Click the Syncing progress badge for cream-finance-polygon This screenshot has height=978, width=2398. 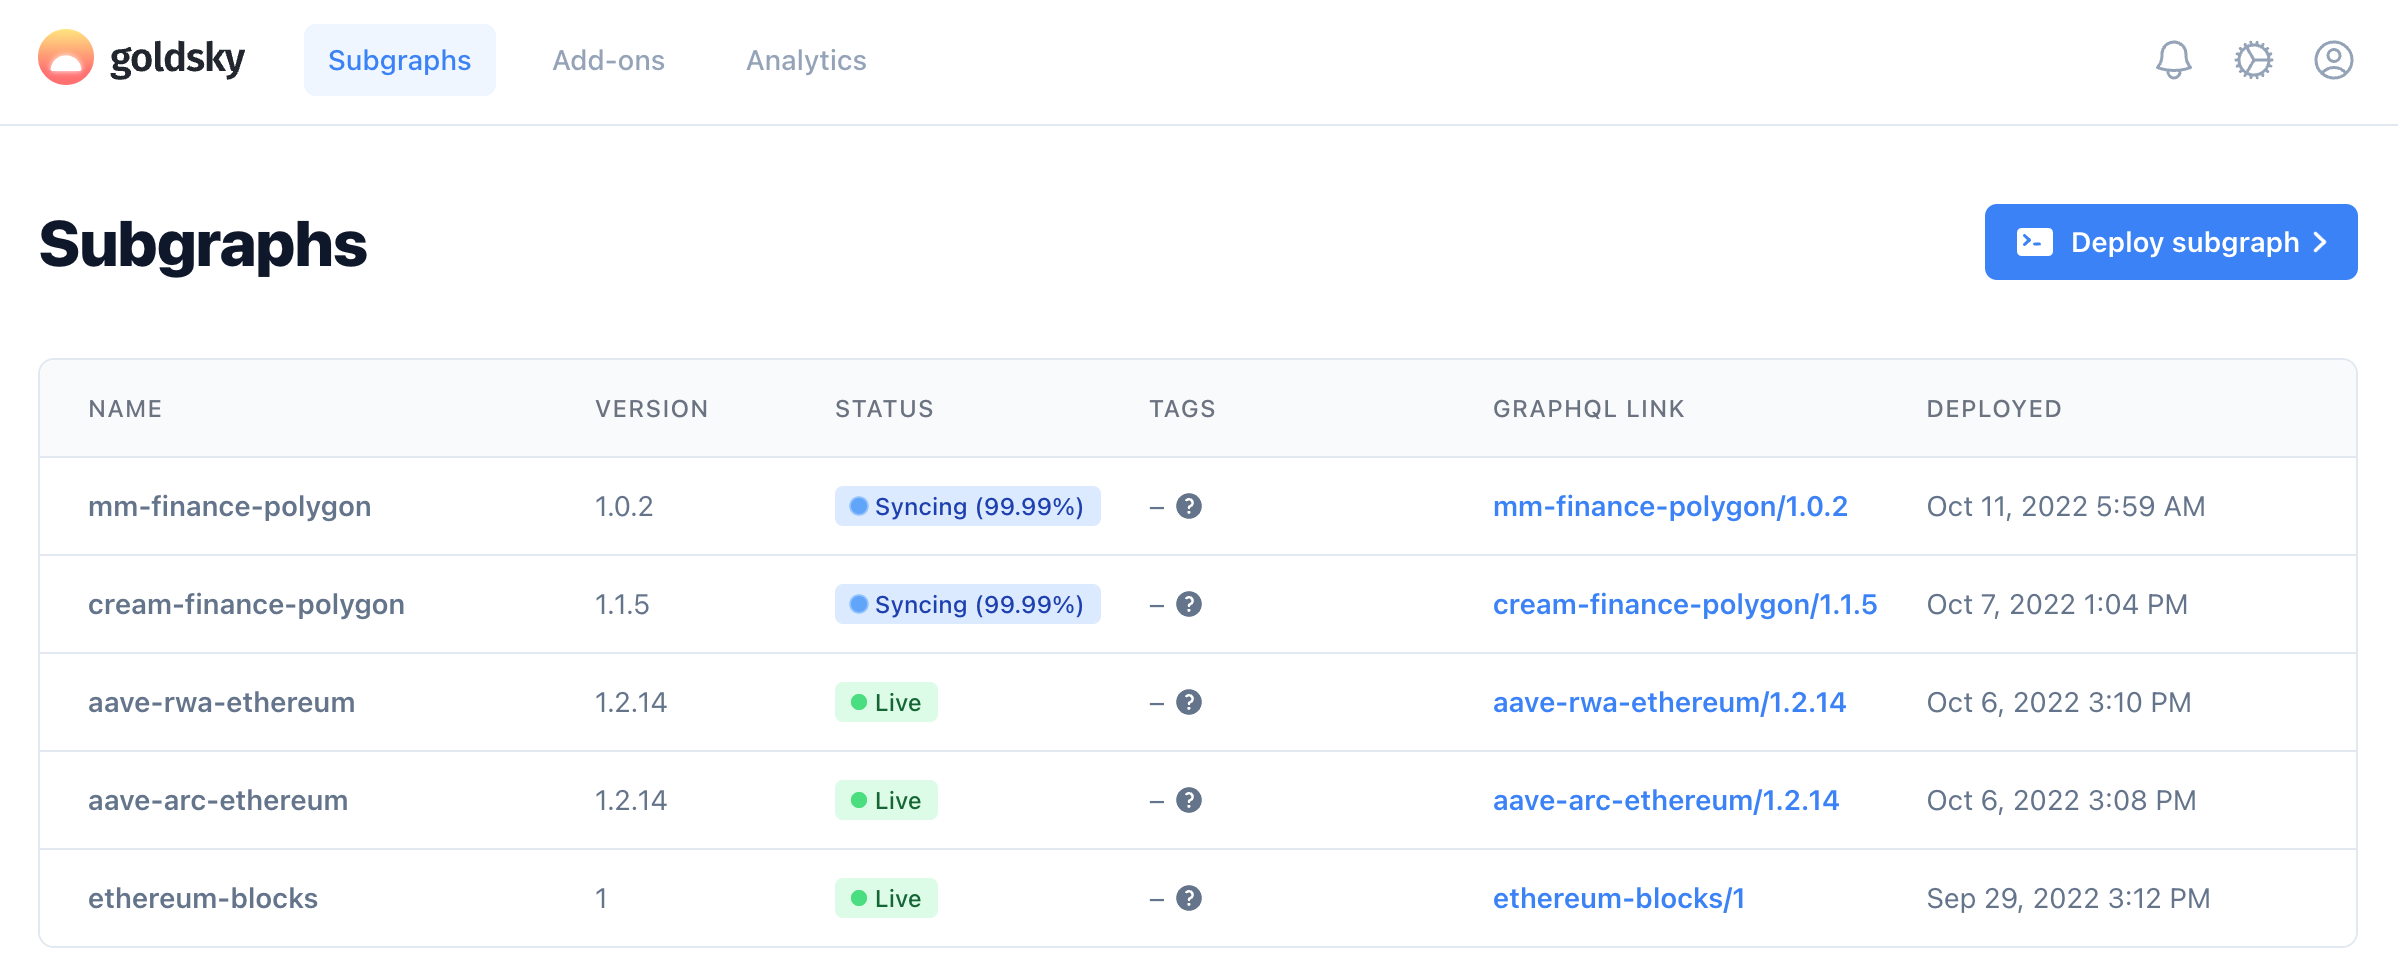967,604
